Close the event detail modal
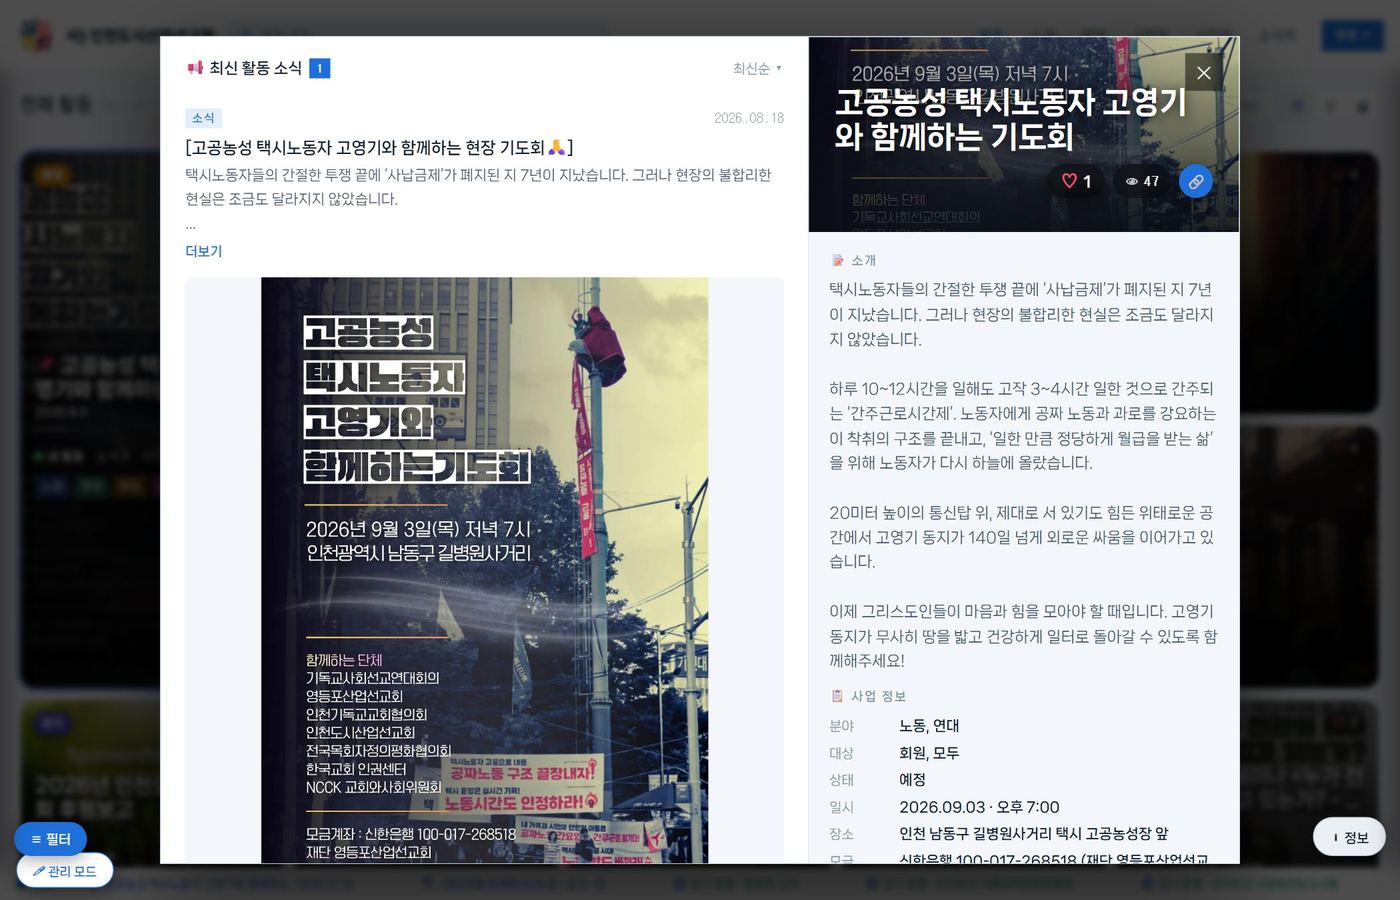Screen dimensions: 1400x900 tap(1203, 72)
